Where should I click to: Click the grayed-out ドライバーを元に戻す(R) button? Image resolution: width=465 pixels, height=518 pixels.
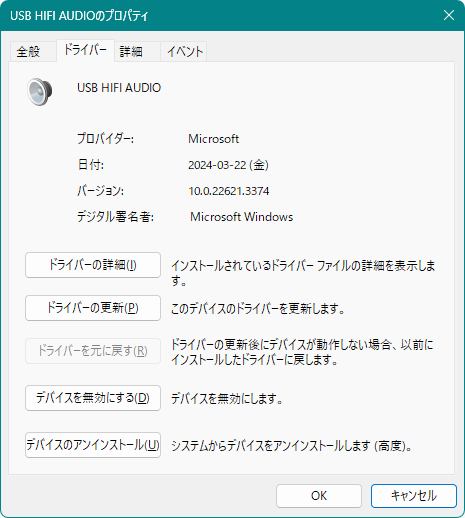[x=93, y=351]
